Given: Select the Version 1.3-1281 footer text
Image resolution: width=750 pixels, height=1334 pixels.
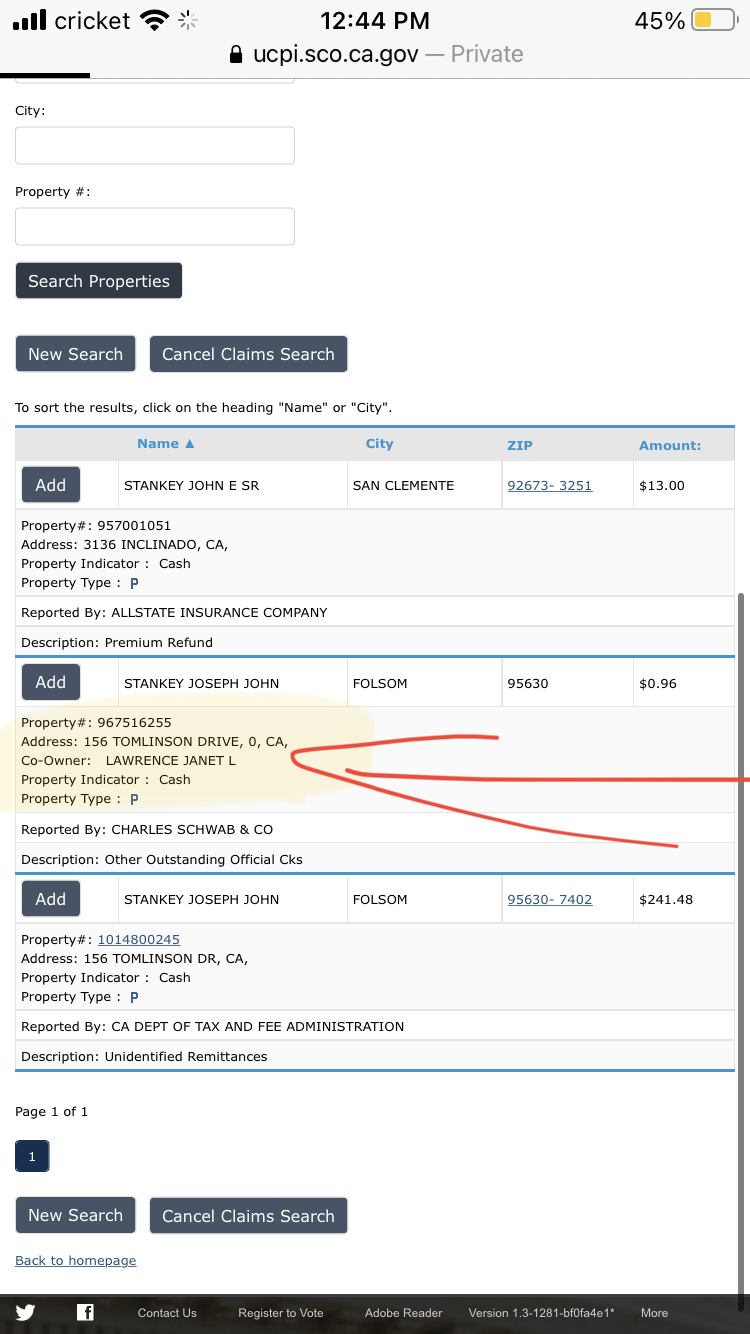Looking at the screenshot, I should (x=542, y=1313).
